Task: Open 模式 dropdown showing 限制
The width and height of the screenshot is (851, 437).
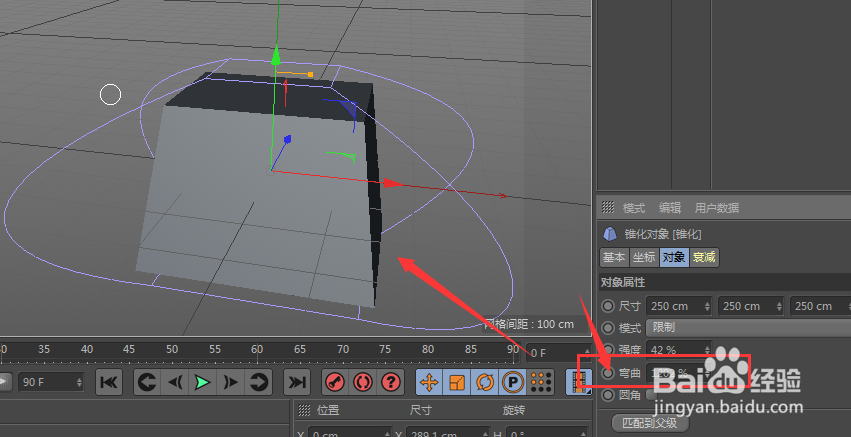Action: tap(748, 328)
